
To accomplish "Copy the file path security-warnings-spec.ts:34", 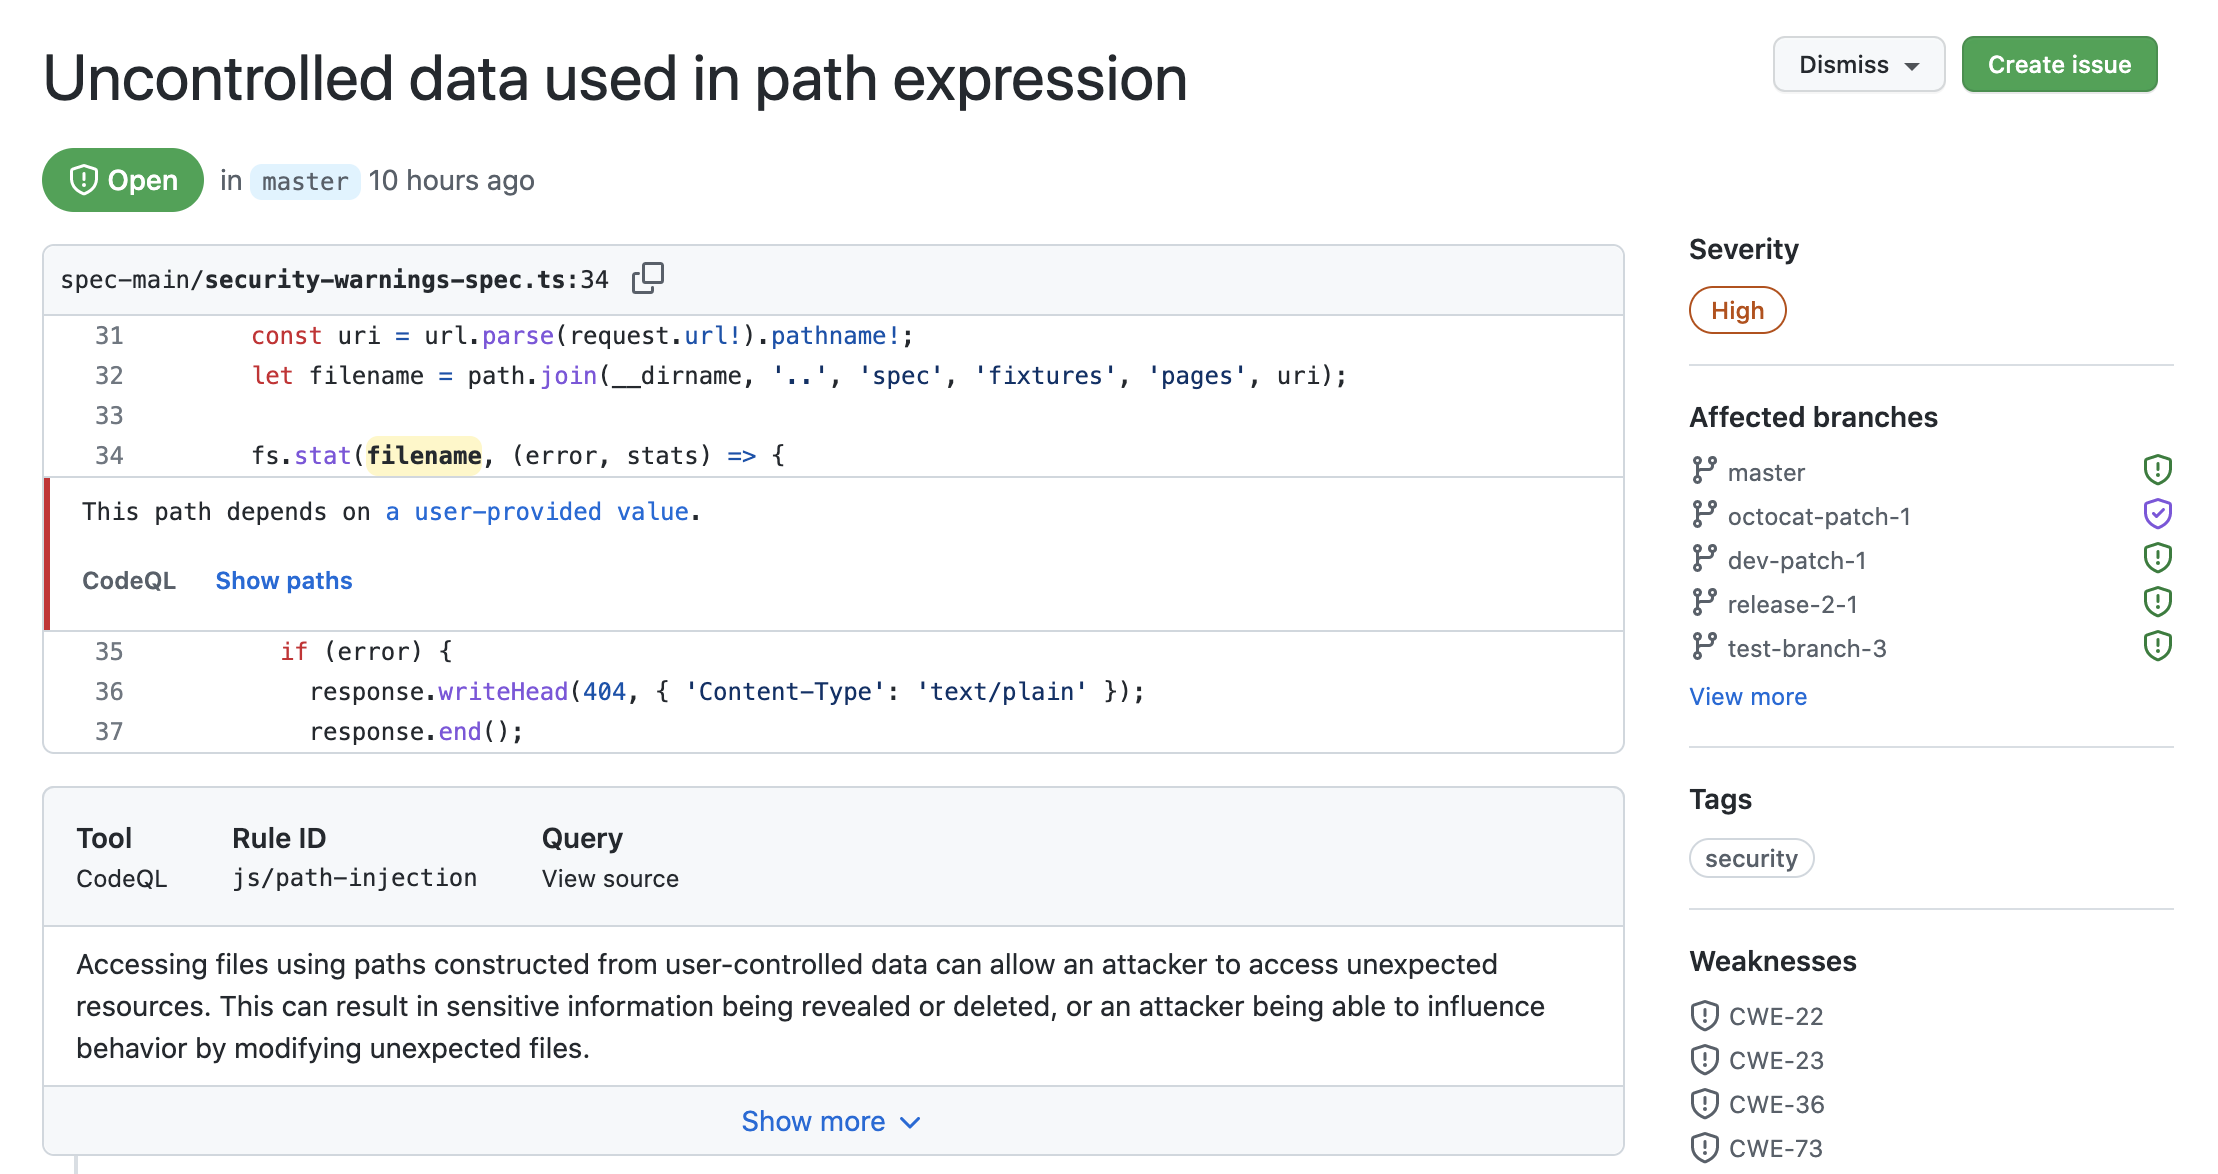I will 648,278.
